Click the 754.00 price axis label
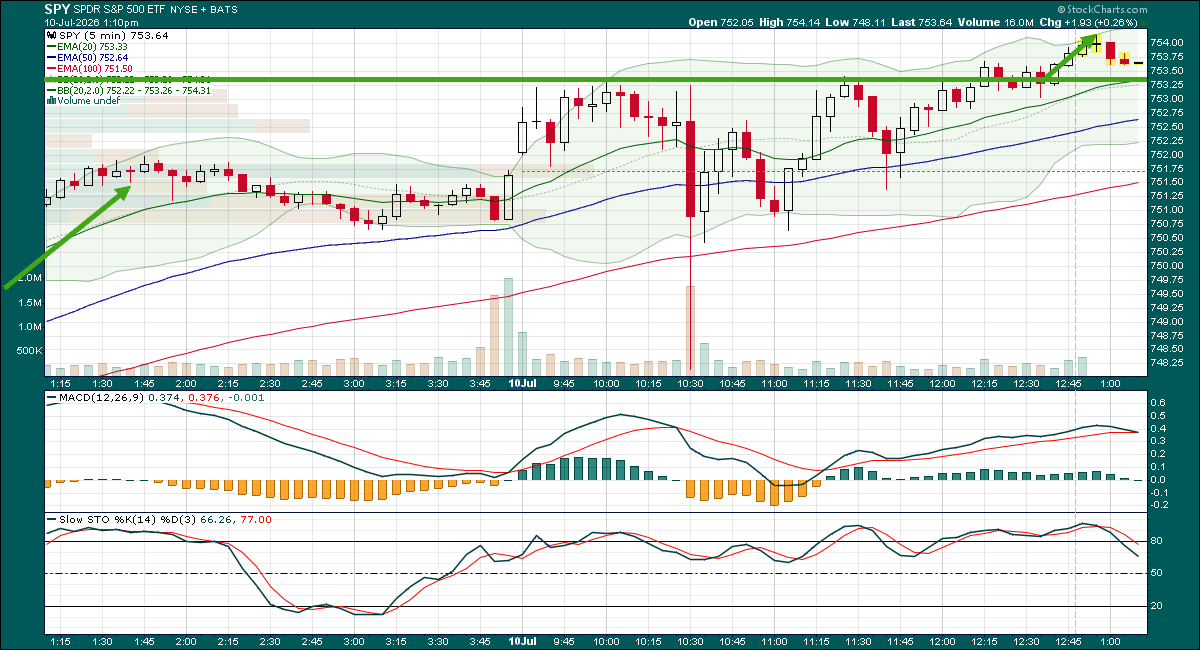 click(1167, 42)
